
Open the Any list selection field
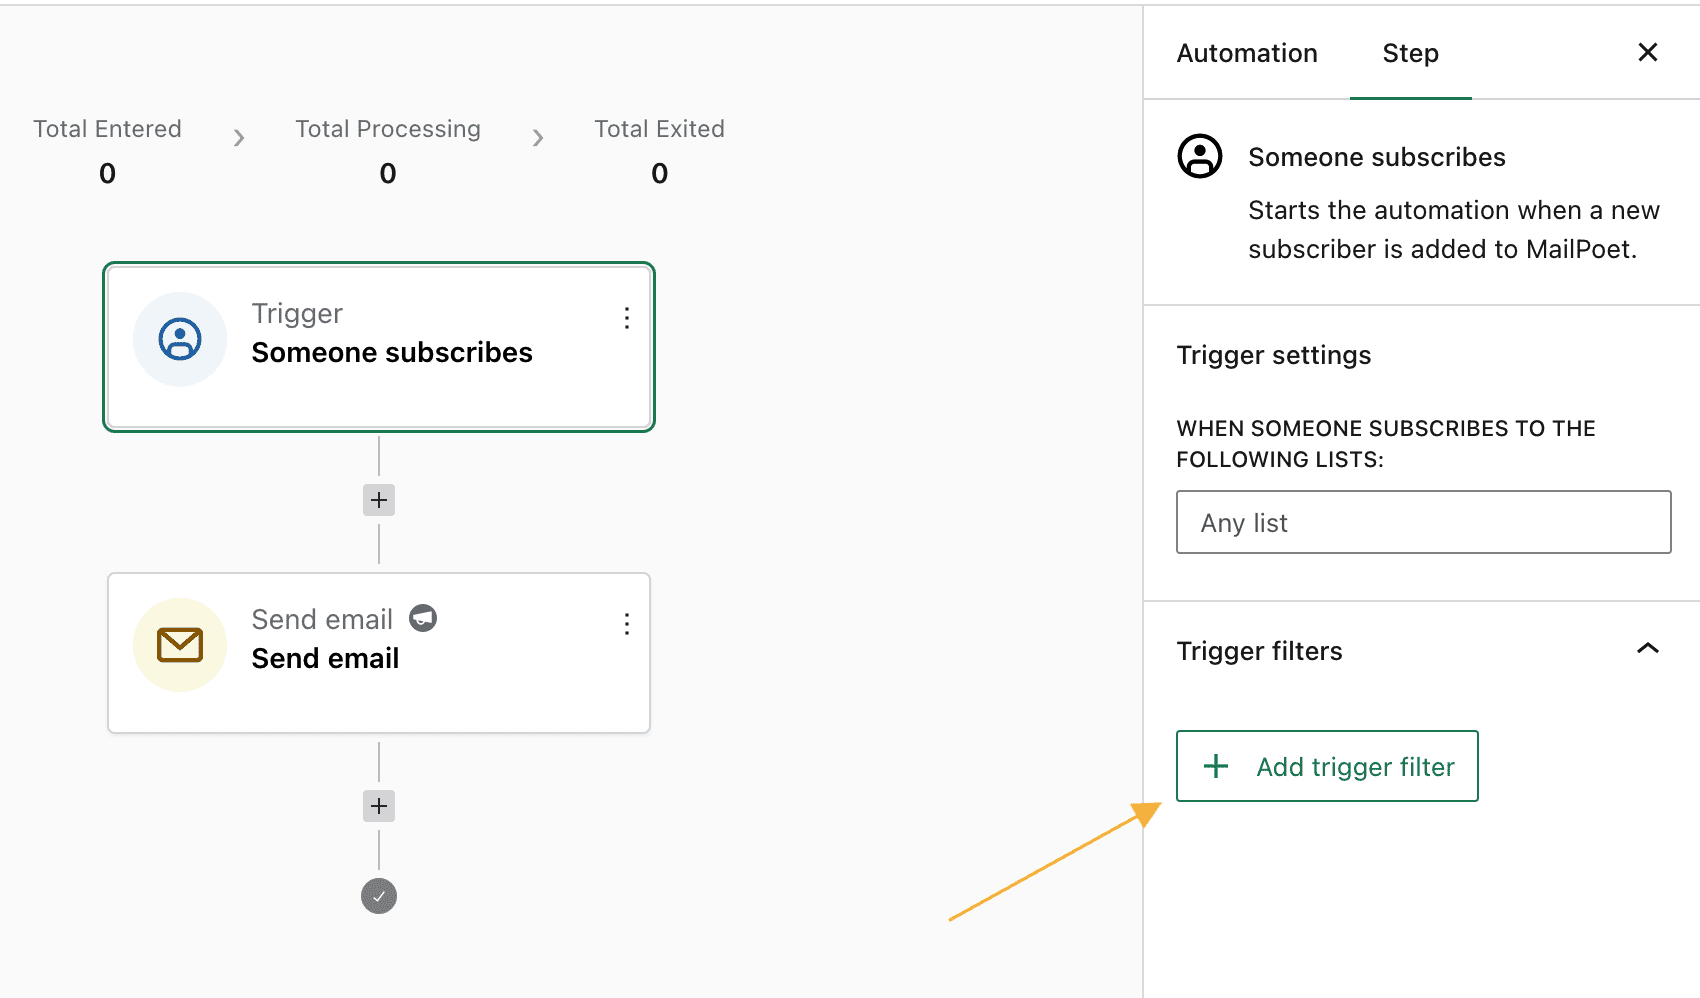coord(1423,522)
